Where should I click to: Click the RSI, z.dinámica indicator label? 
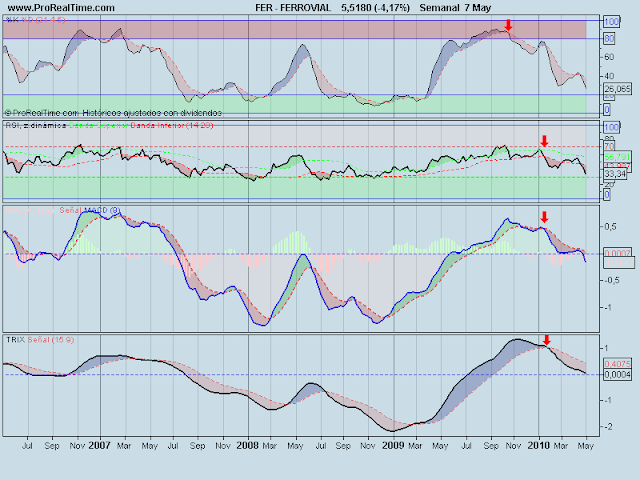36,125
